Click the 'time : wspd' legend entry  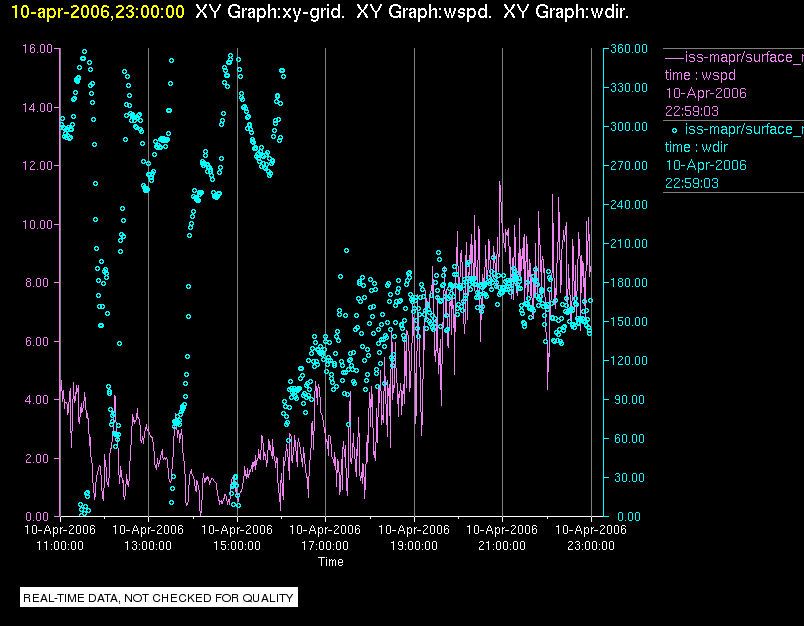[698, 75]
